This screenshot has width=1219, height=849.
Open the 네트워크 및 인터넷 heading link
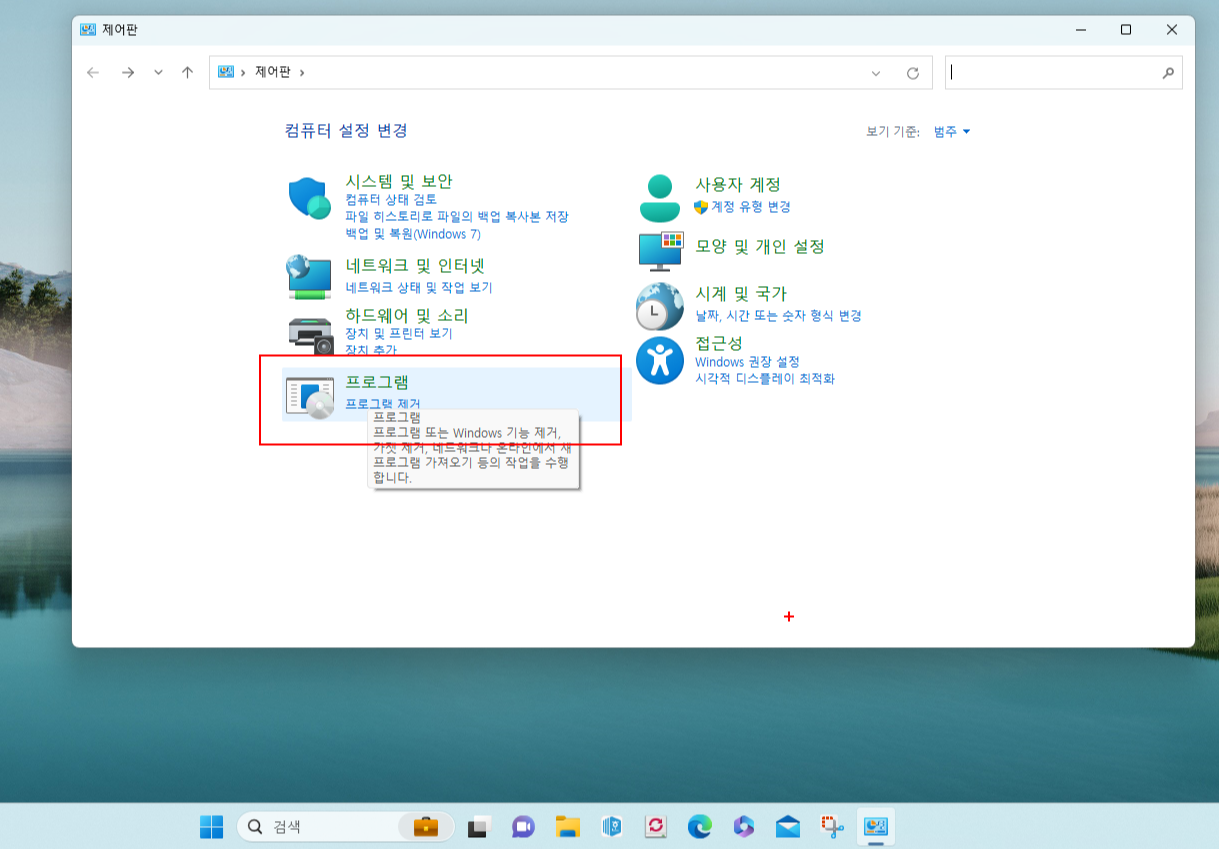[x=415, y=266]
